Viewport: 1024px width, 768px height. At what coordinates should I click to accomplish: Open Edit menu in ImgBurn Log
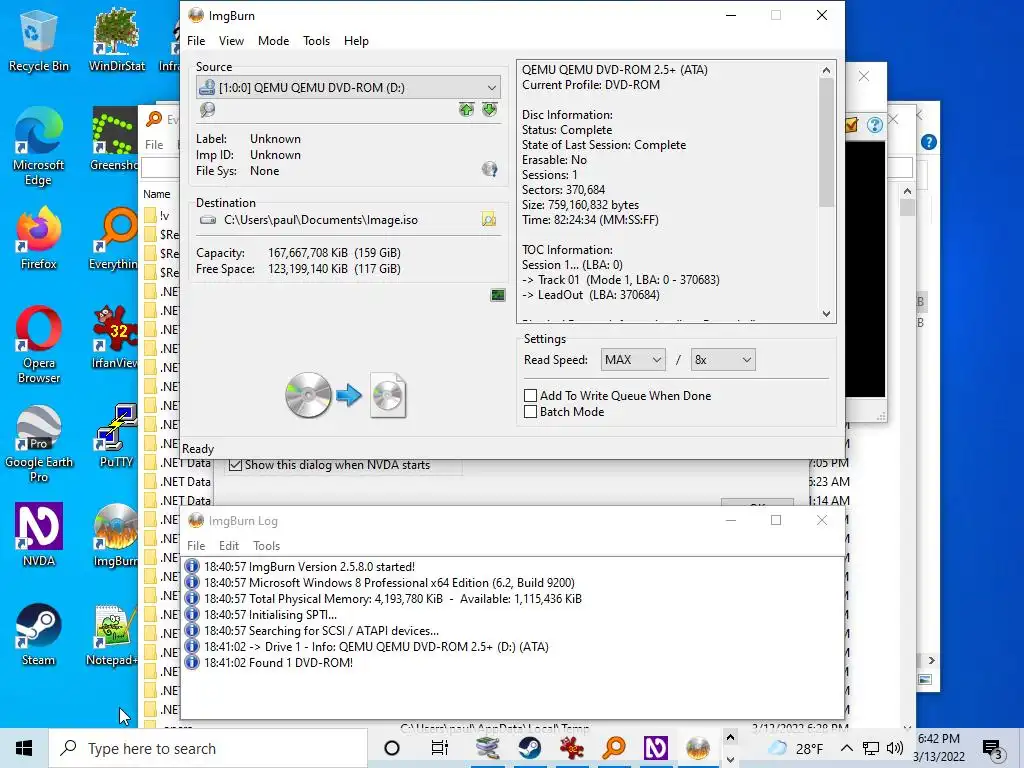click(229, 546)
